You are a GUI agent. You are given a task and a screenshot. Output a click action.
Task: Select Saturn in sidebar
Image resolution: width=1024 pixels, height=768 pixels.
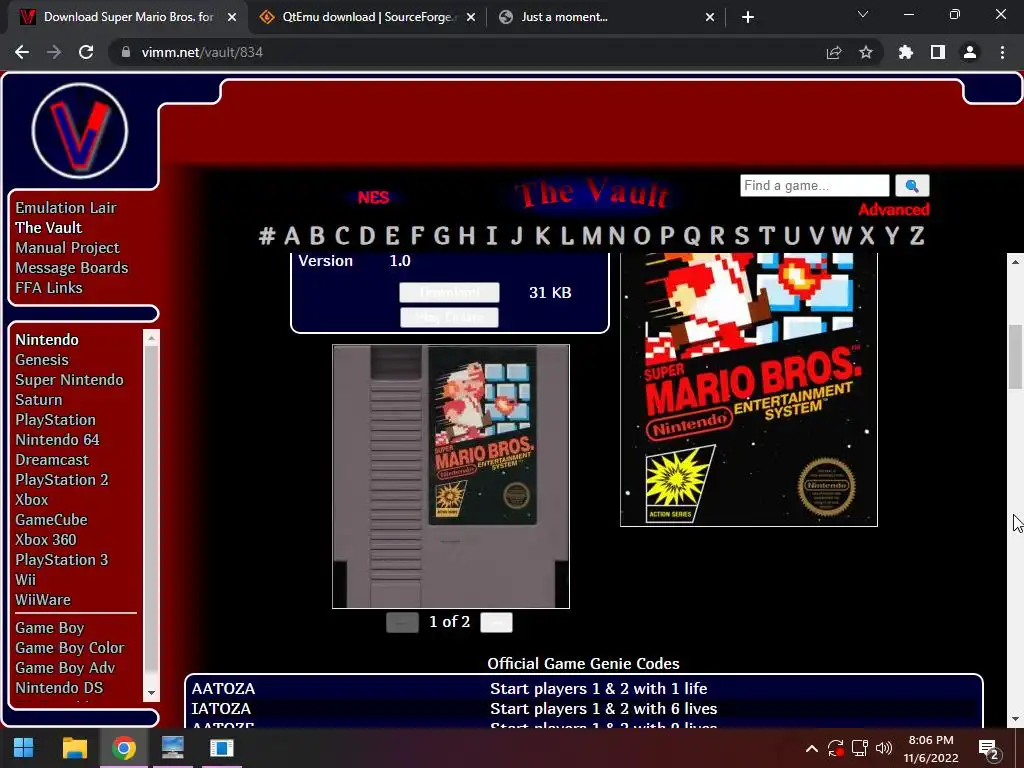(39, 400)
